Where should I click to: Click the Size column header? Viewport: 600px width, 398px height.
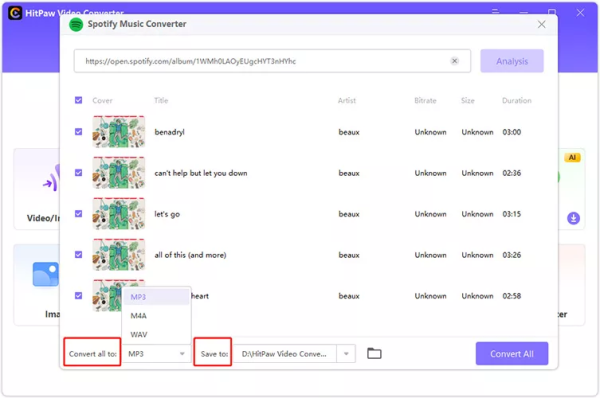[468, 100]
